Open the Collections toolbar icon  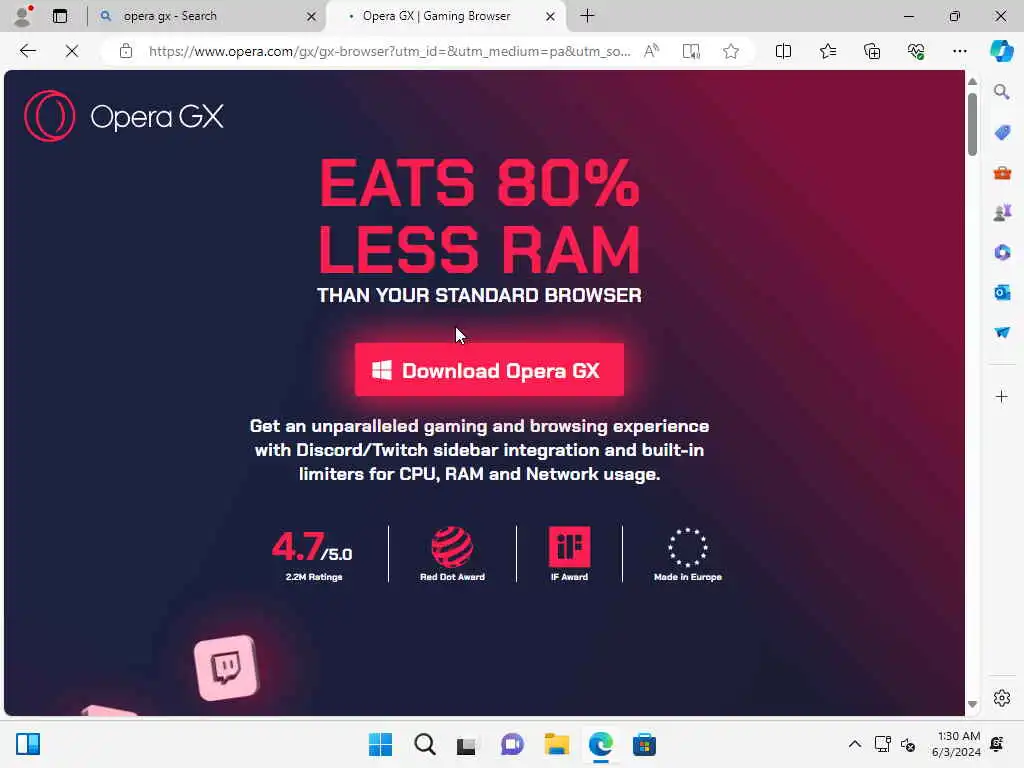(872, 51)
